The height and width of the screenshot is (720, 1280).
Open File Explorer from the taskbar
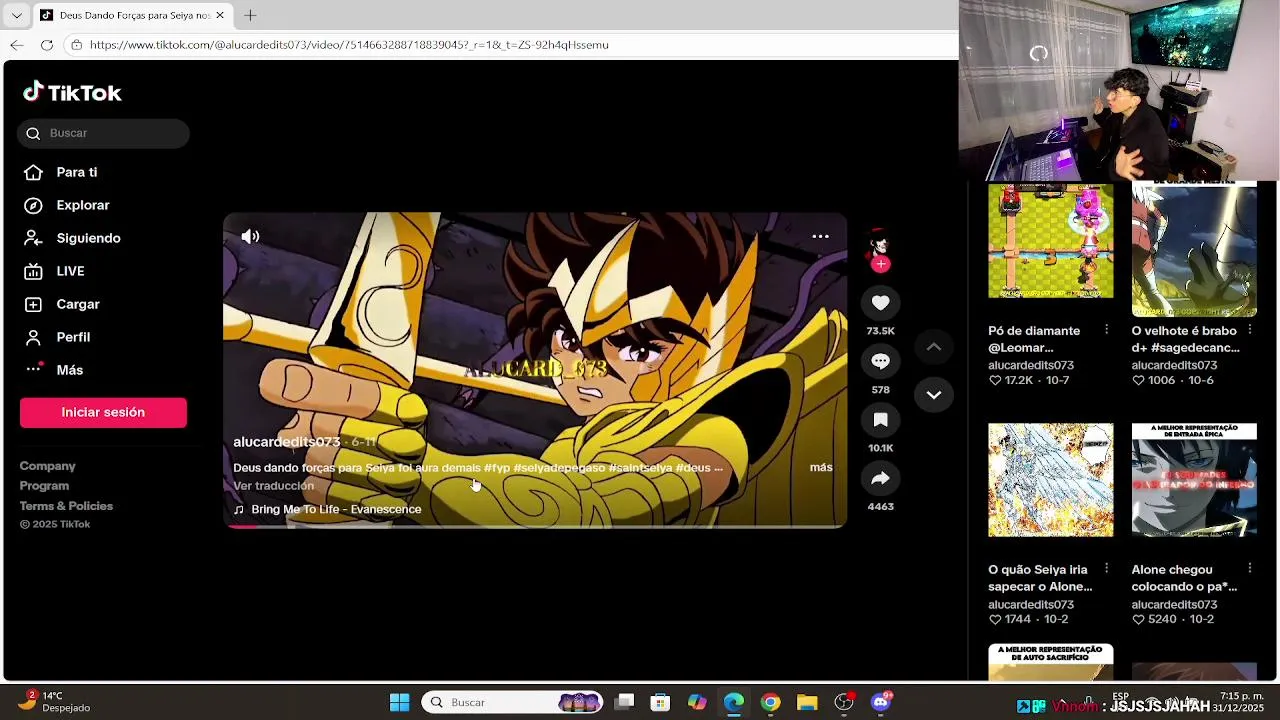807,702
